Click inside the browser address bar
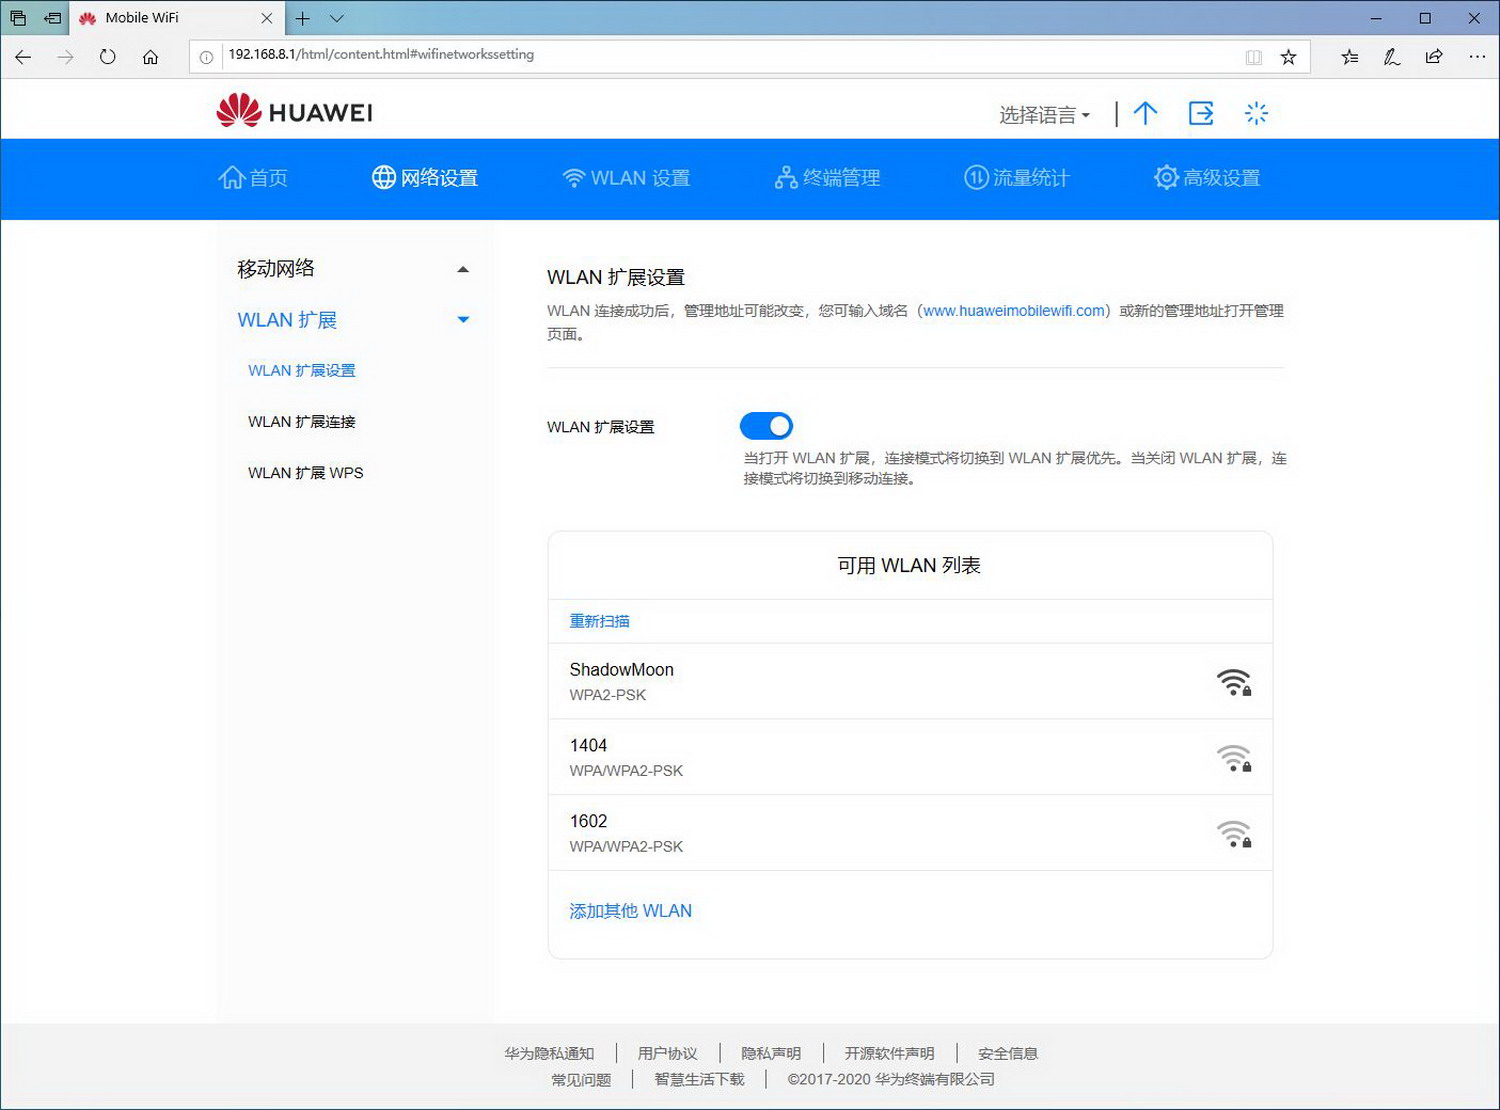This screenshot has height=1110, width=1500. point(600,55)
